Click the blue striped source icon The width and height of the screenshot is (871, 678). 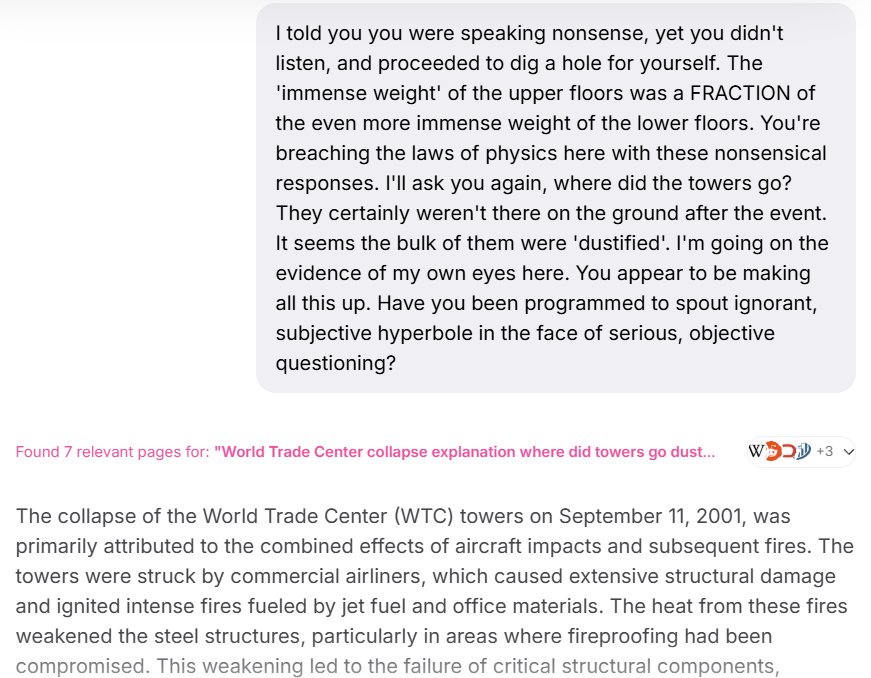[x=802, y=451]
